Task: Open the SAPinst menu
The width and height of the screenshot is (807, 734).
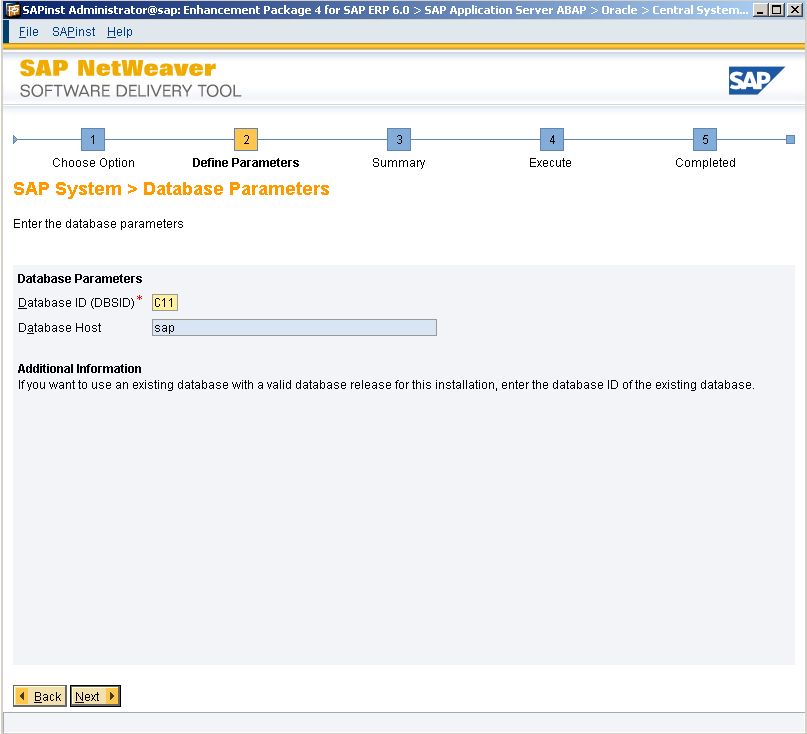Action: (x=74, y=32)
